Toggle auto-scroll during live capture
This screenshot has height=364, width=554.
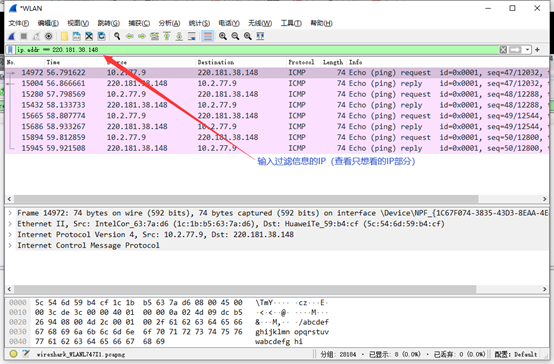(x=192, y=36)
